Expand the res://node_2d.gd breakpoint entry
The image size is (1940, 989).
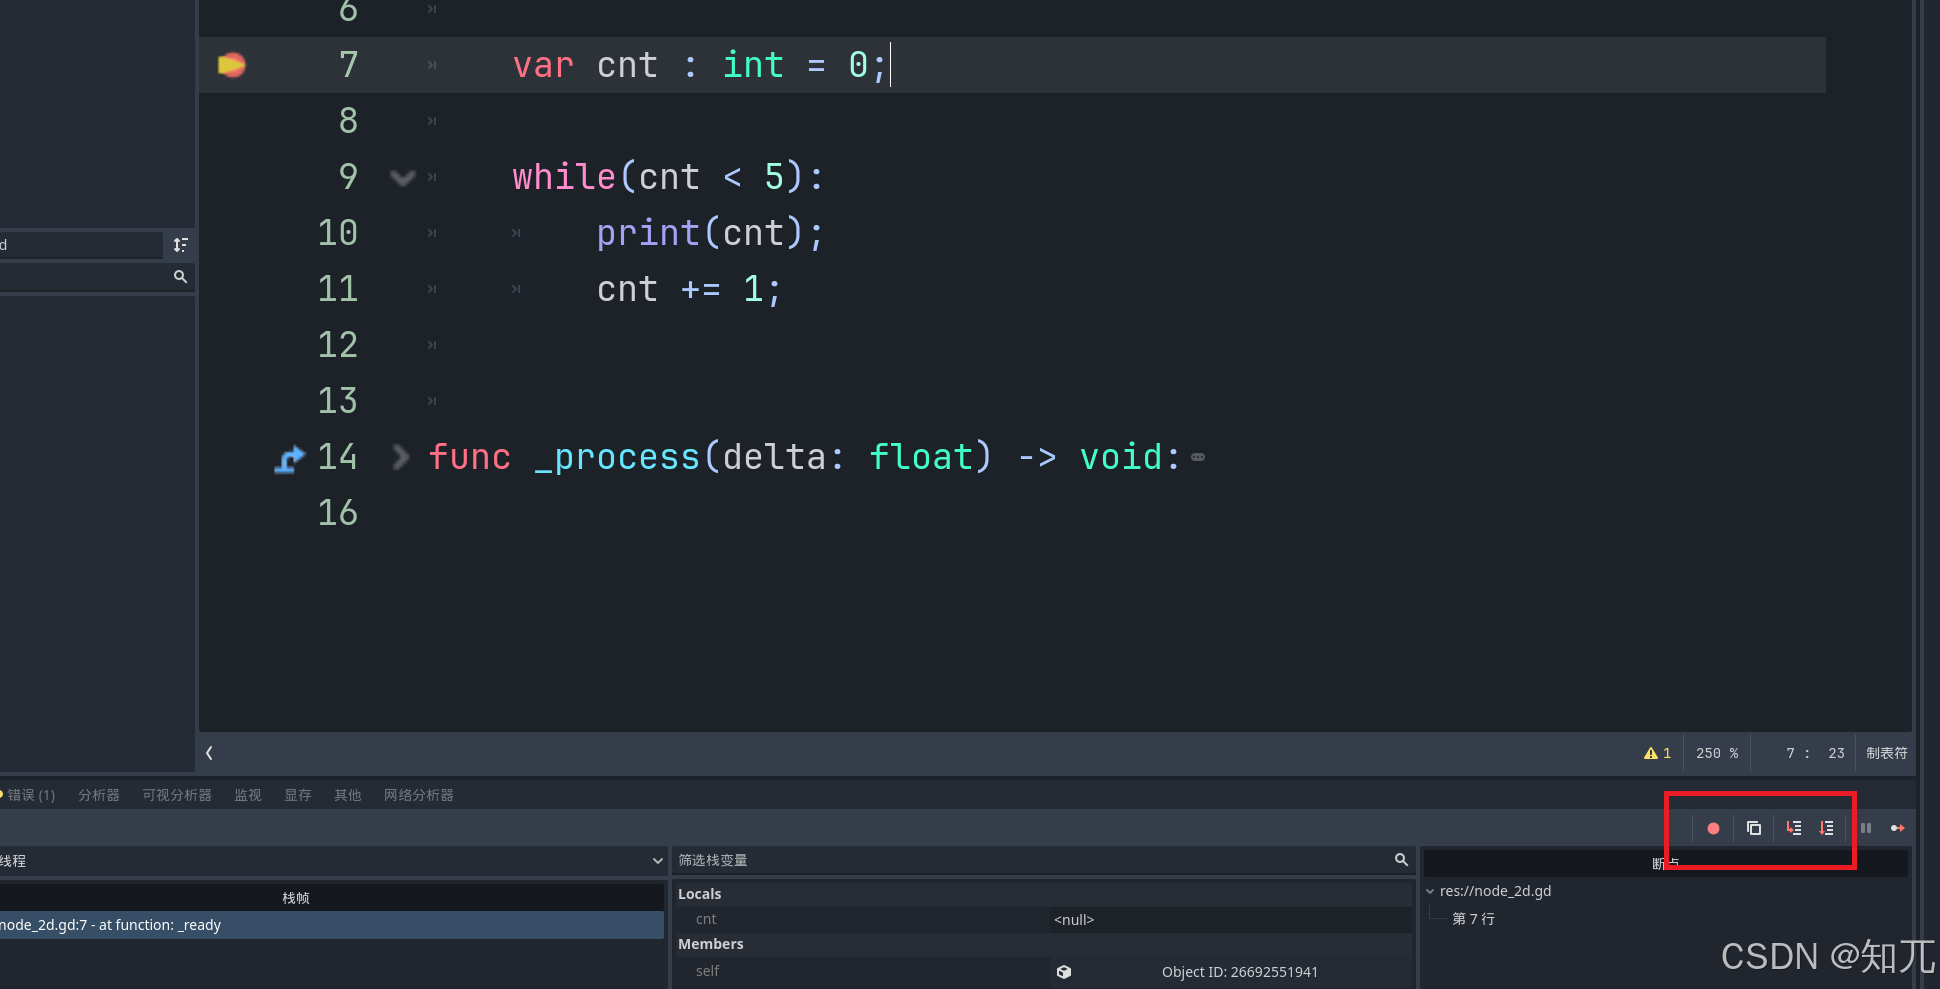(1429, 891)
